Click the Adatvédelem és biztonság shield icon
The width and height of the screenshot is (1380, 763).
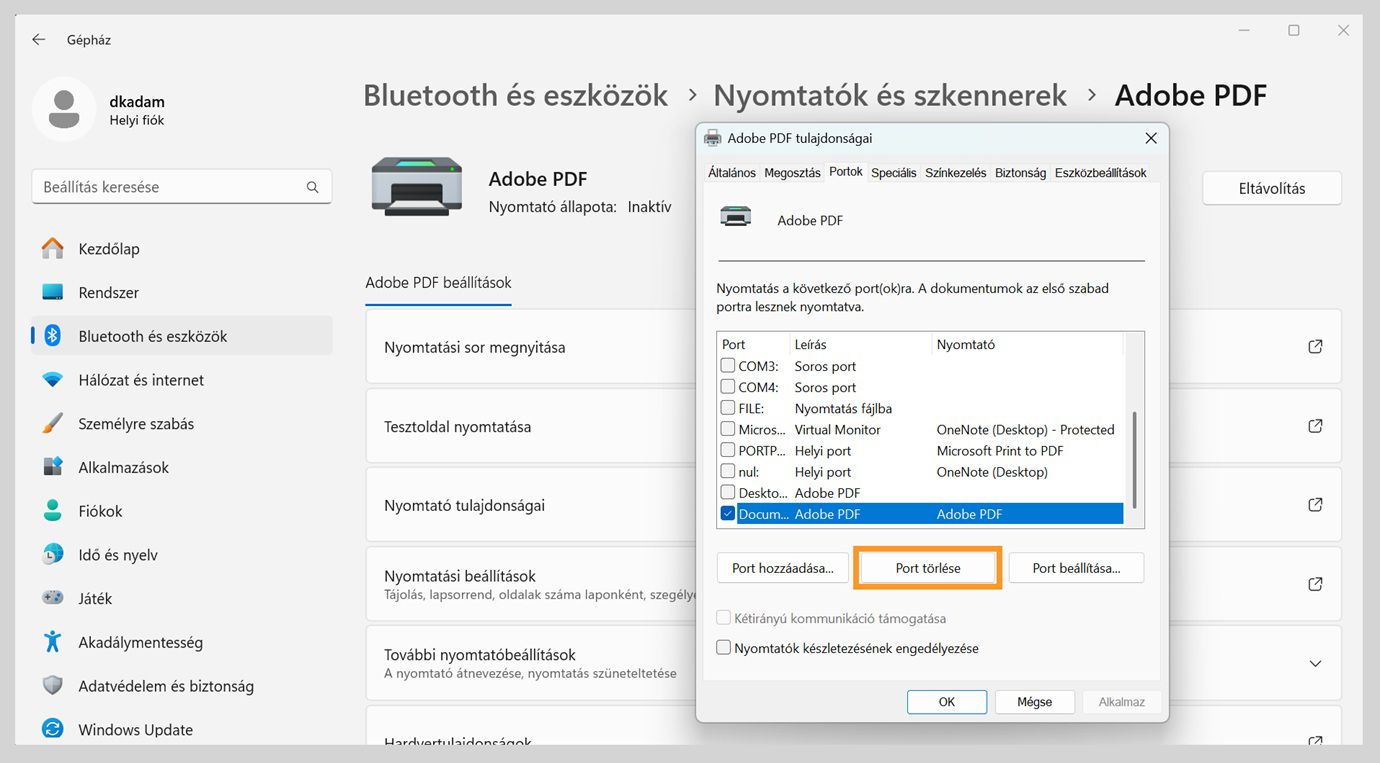(51, 685)
